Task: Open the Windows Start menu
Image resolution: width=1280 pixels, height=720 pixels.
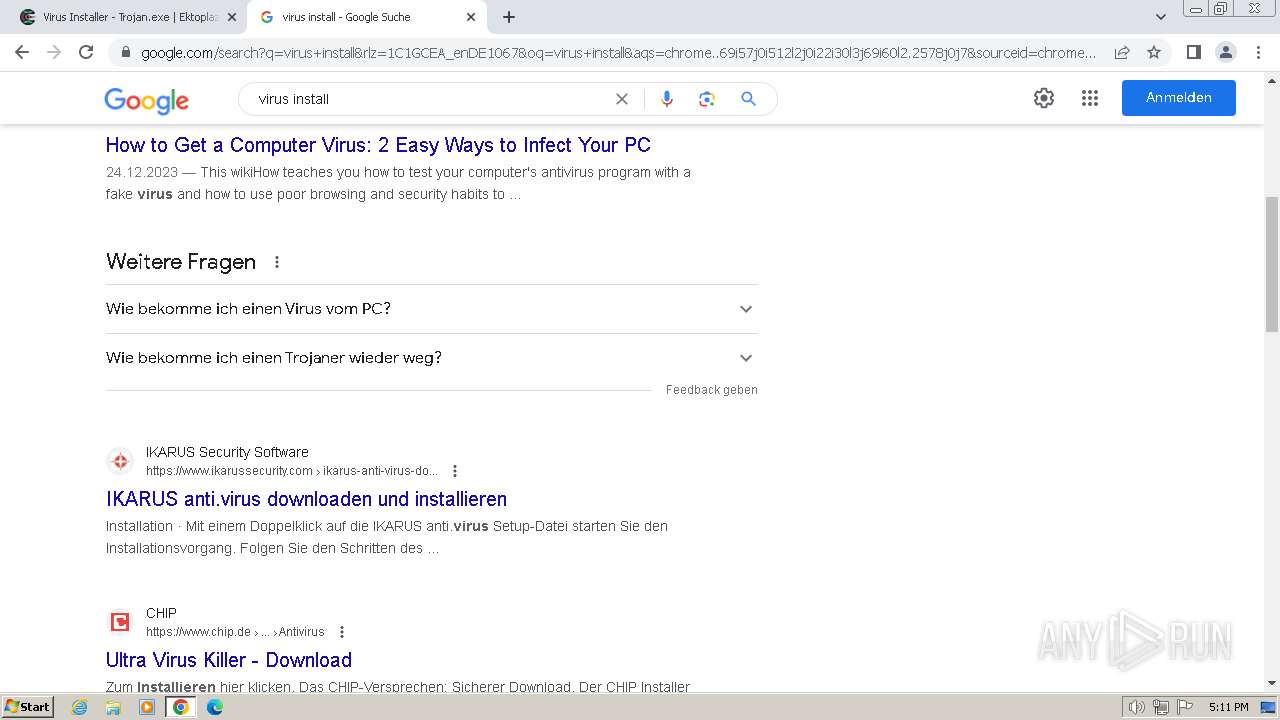Action: click(28, 707)
